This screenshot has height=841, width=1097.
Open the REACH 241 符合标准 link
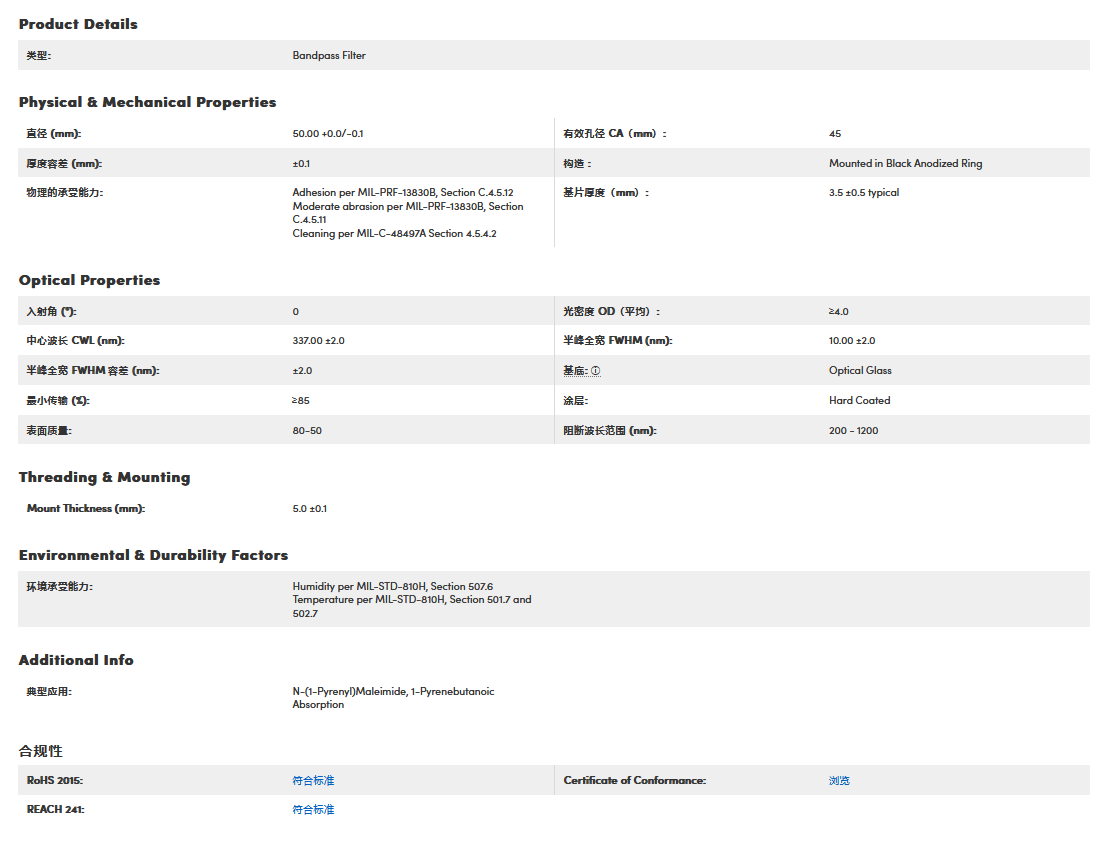313,809
